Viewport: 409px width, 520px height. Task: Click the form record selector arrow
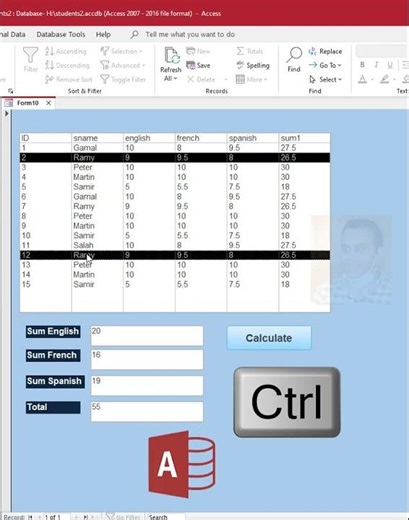coord(7,114)
